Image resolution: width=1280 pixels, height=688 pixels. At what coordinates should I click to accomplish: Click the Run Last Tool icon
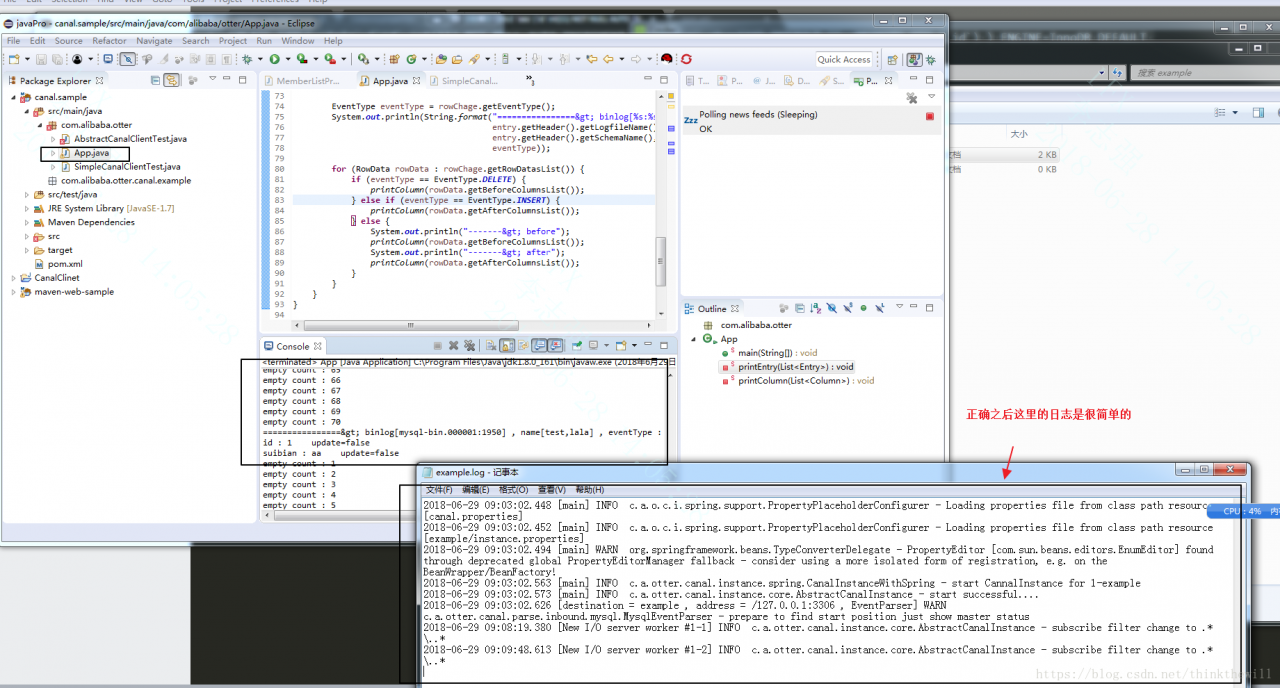(329, 60)
